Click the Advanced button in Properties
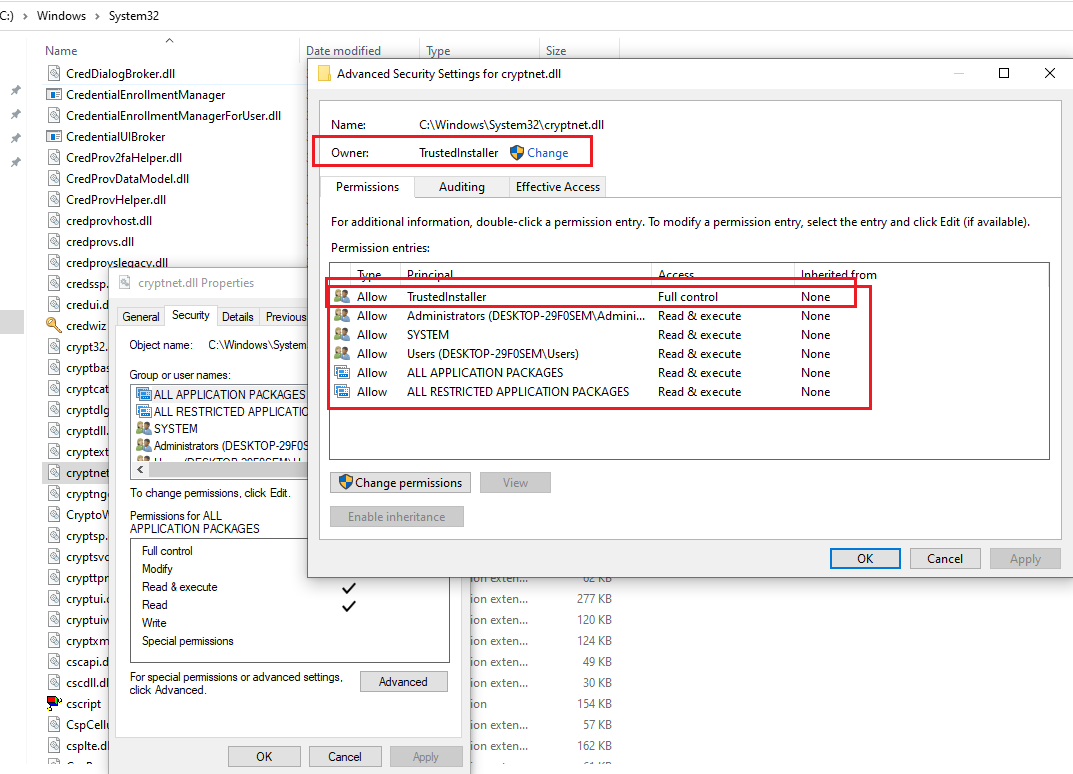Viewport: 1073px width, 774px height. (403, 682)
